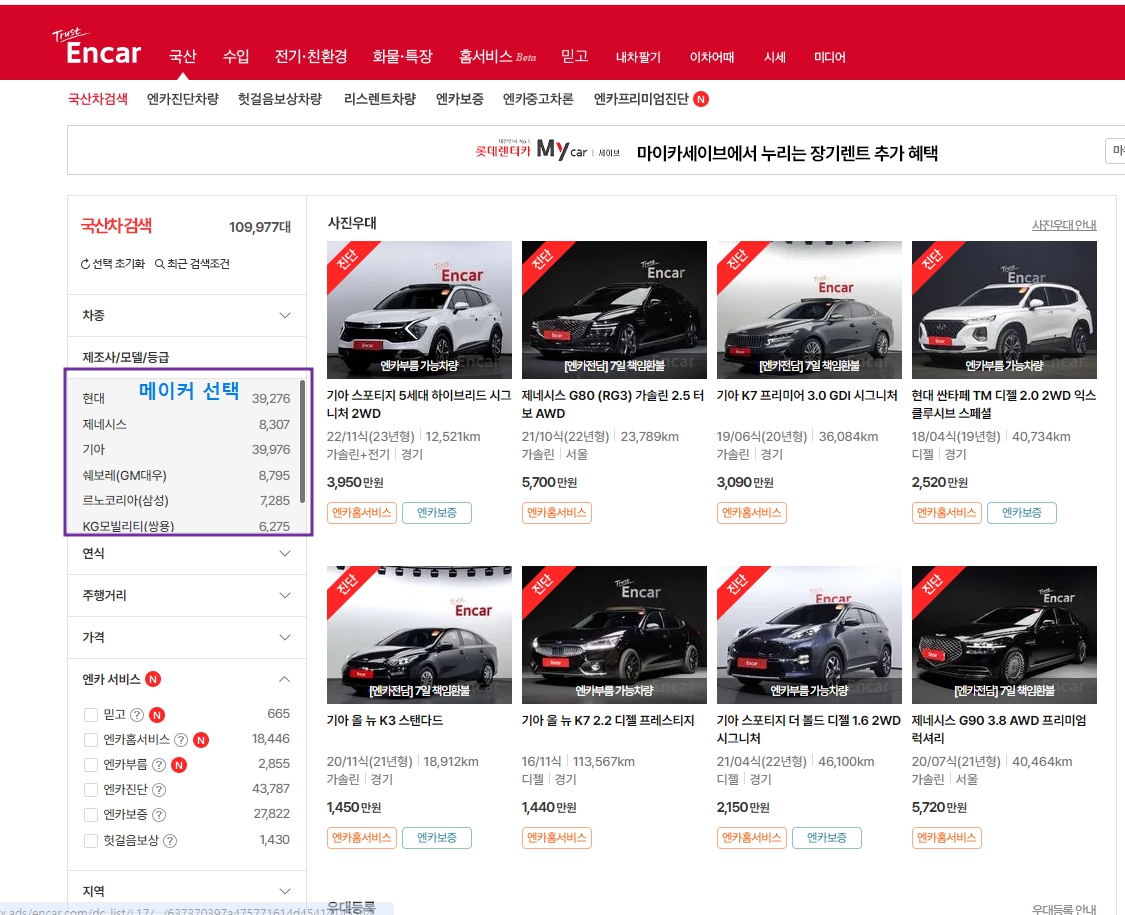Click 엔카보증 badge on 스포티지 5세대 card
The height and width of the screenshot is (915, 1125).
[437, 512]
